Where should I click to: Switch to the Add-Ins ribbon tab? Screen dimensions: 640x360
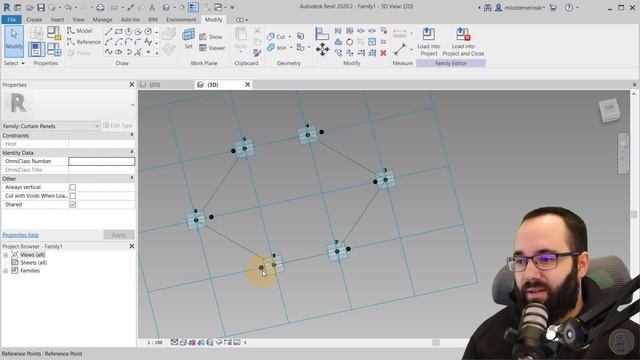pos(130,20)
